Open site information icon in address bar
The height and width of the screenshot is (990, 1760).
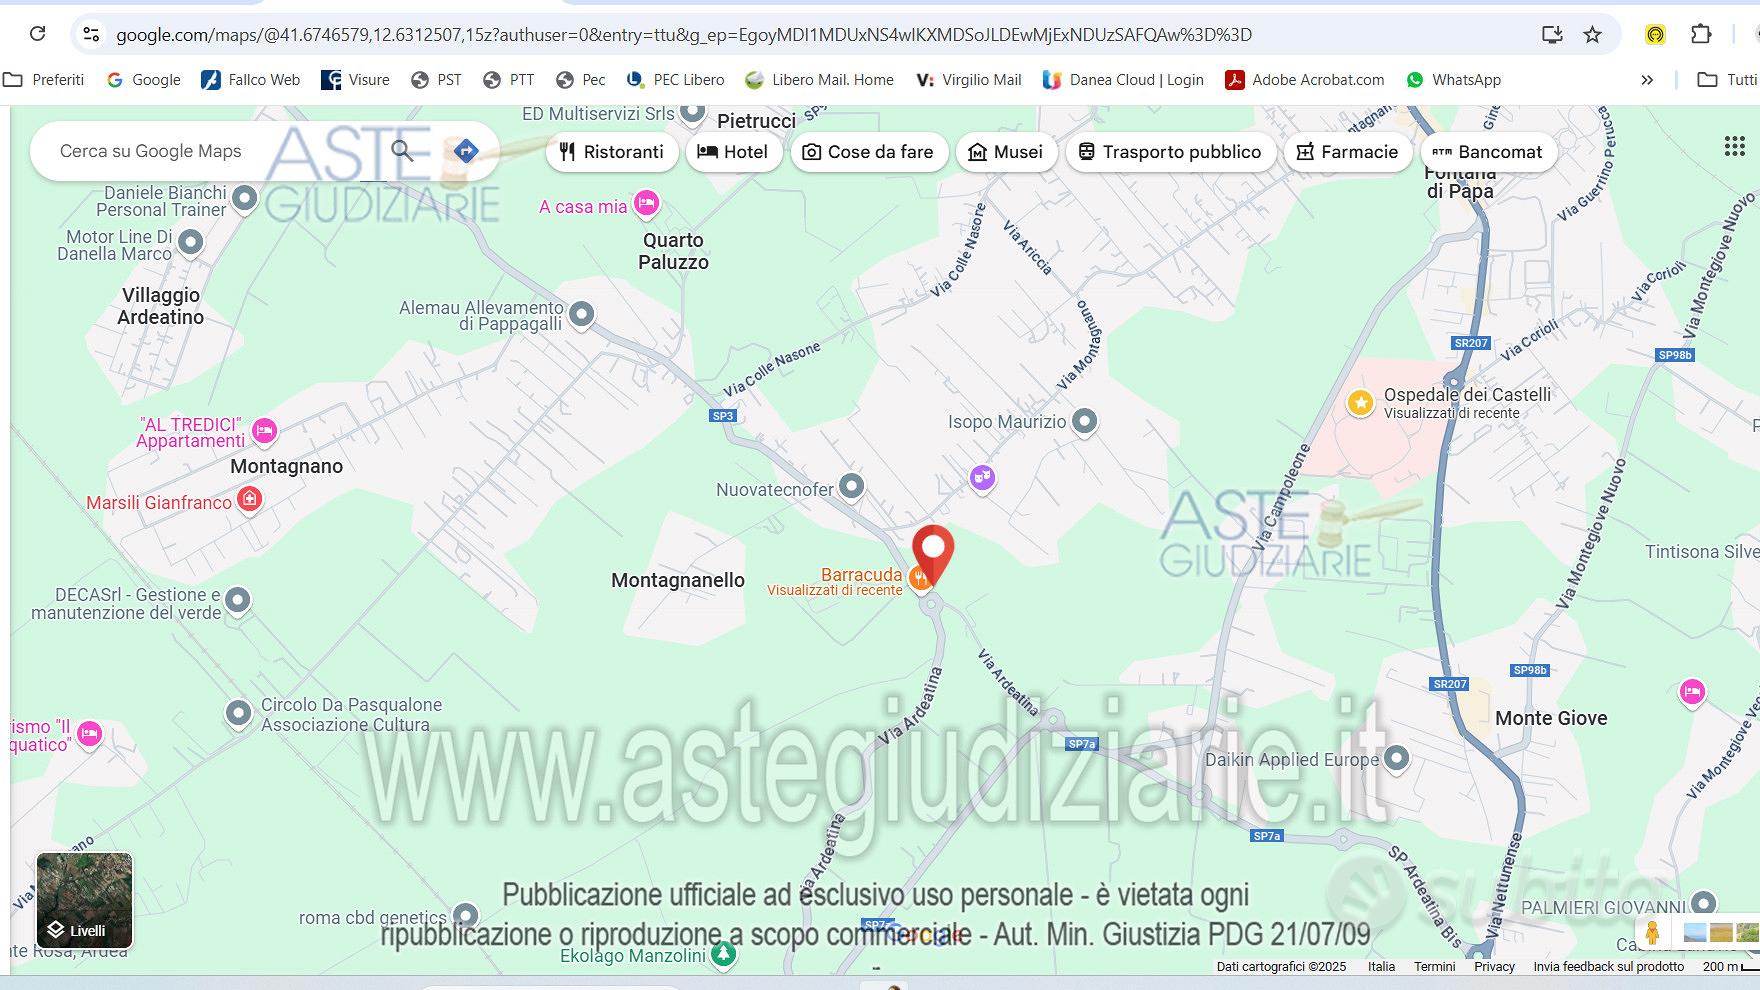click(91, 34)
